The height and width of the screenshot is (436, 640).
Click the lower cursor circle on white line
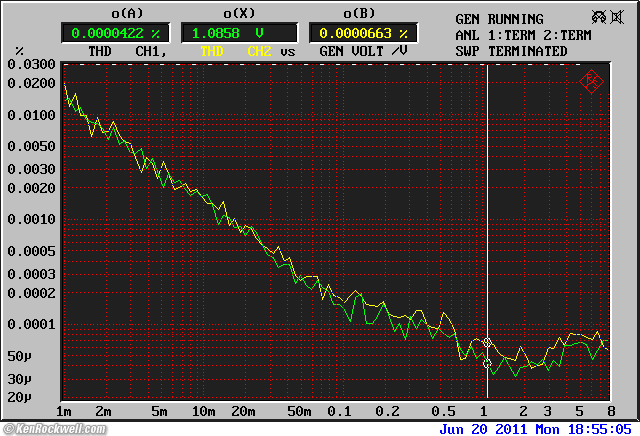(487, 363)
